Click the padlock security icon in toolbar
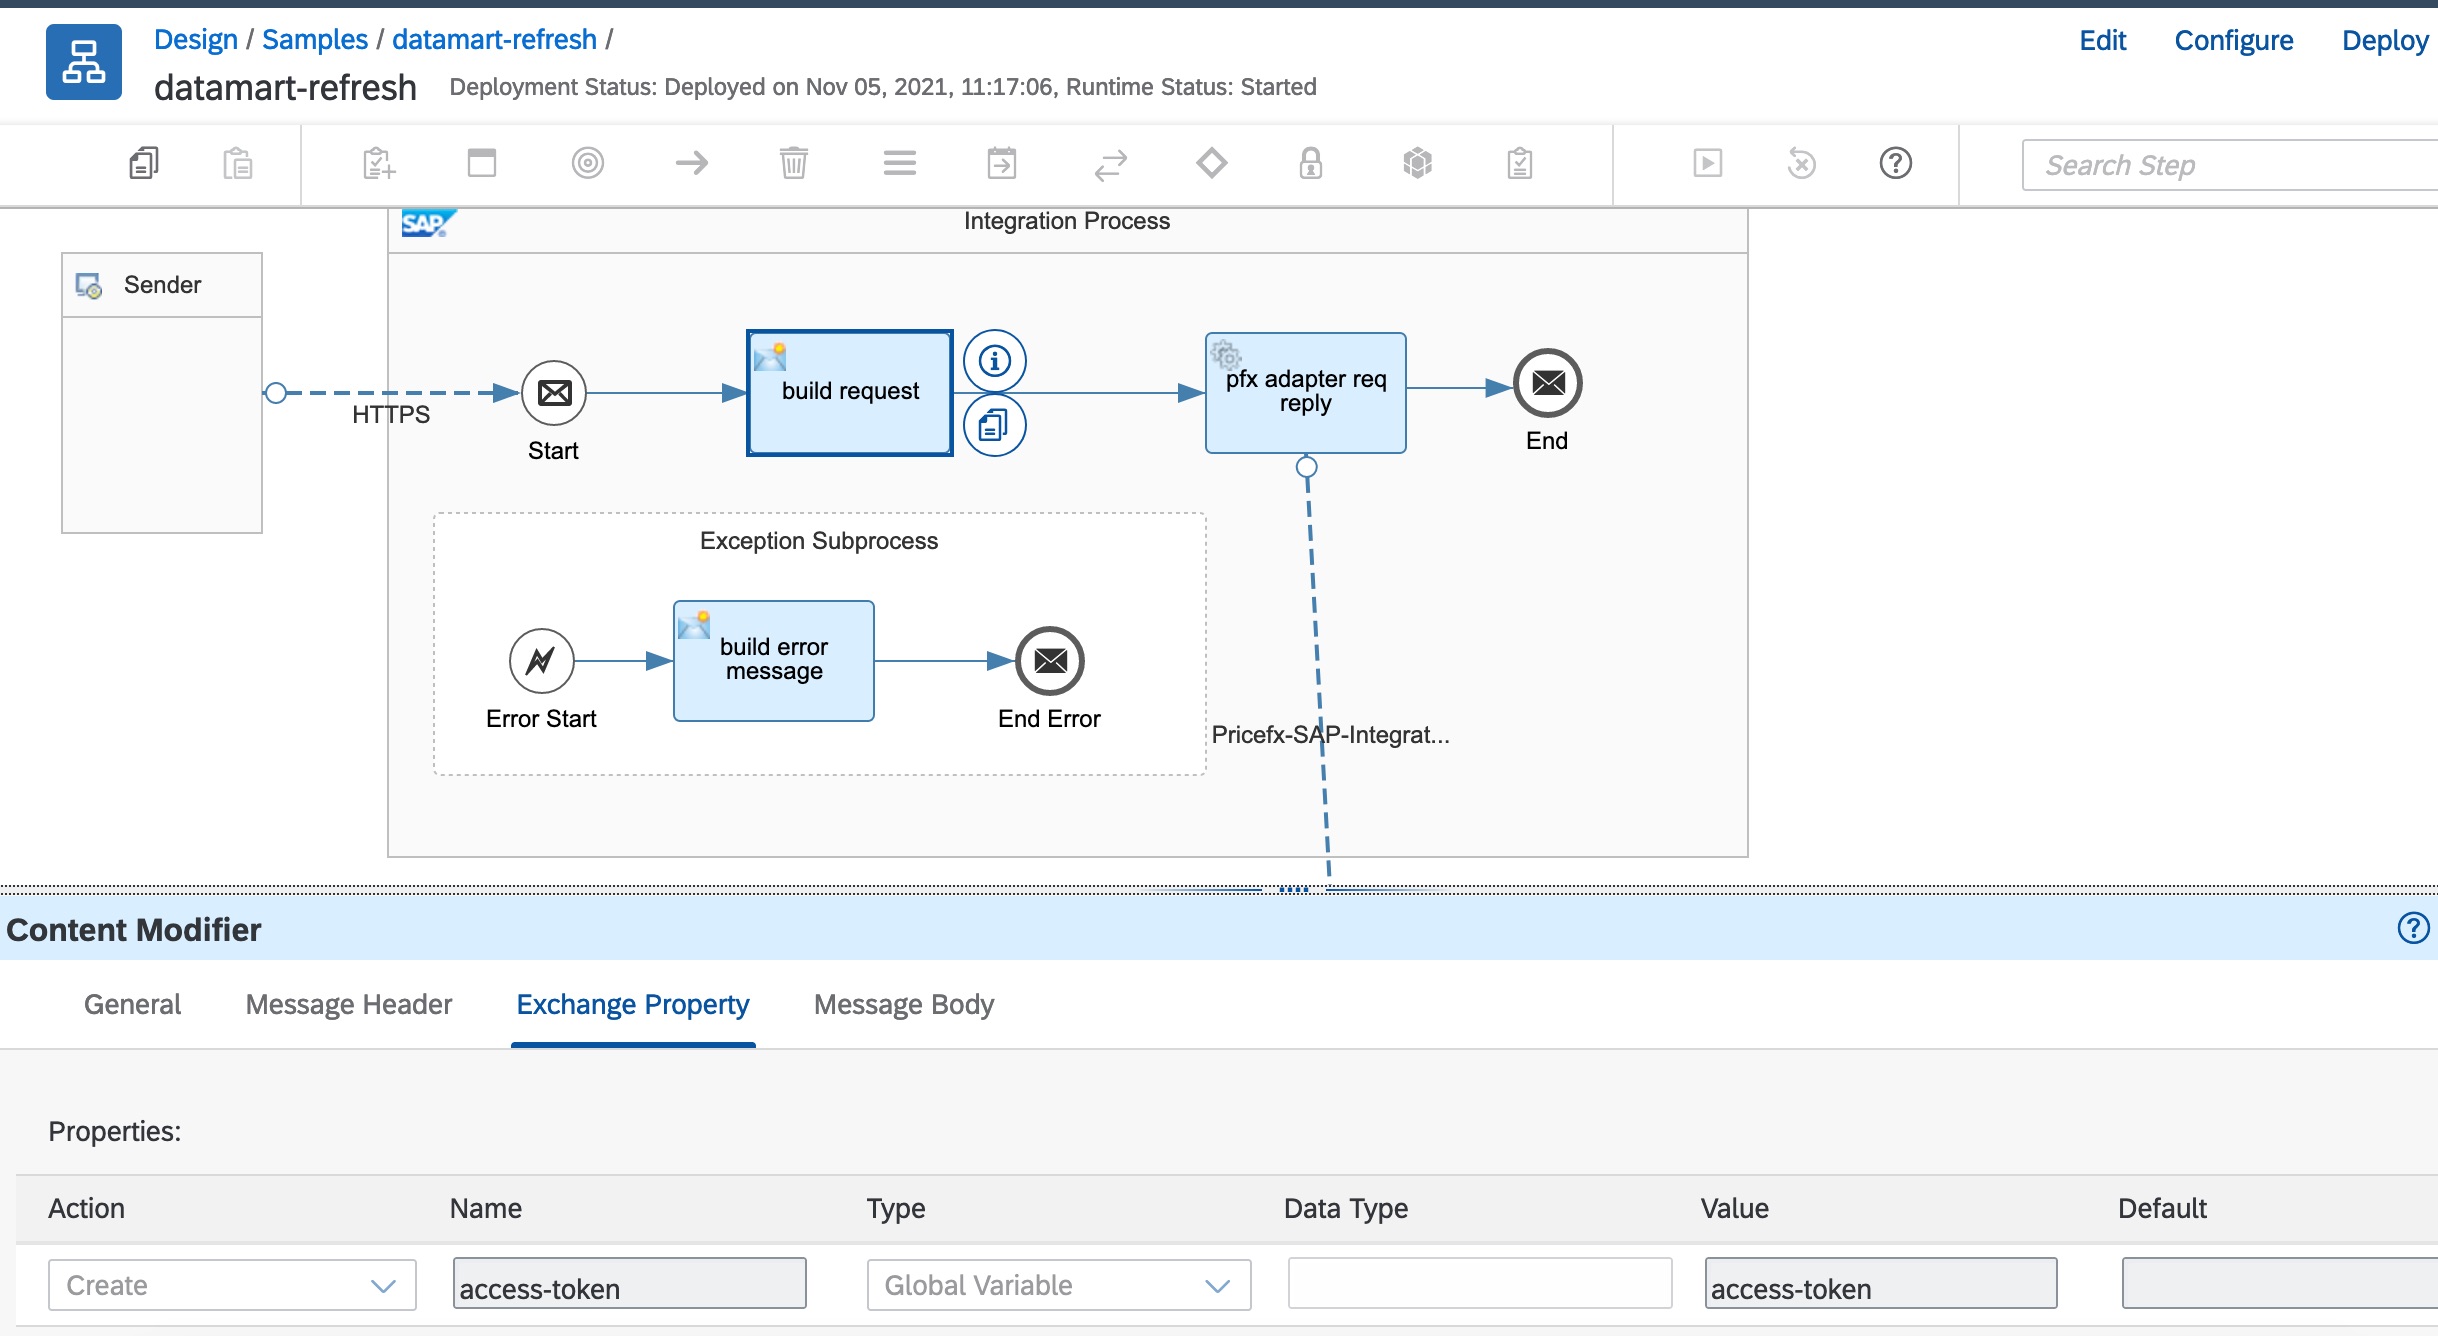The height and width of the screenshot is (1336, 2438). [1310, 163]
